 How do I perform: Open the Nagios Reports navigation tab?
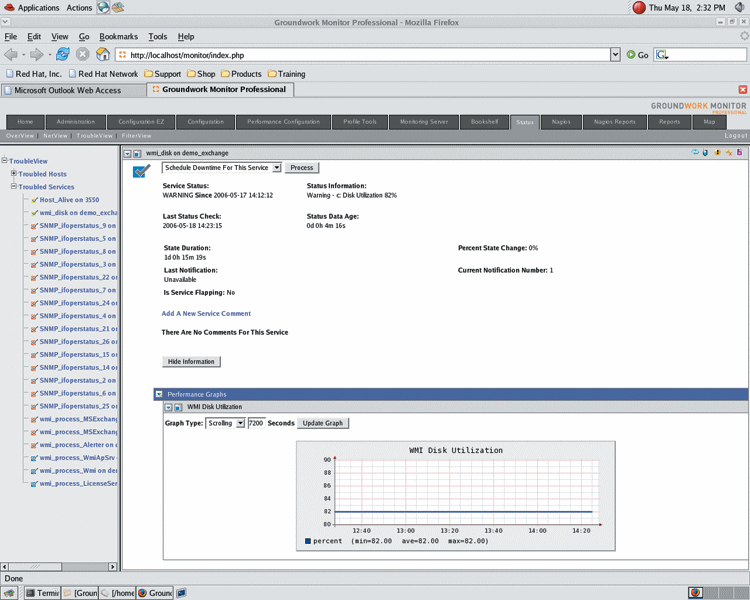(615, 122)
